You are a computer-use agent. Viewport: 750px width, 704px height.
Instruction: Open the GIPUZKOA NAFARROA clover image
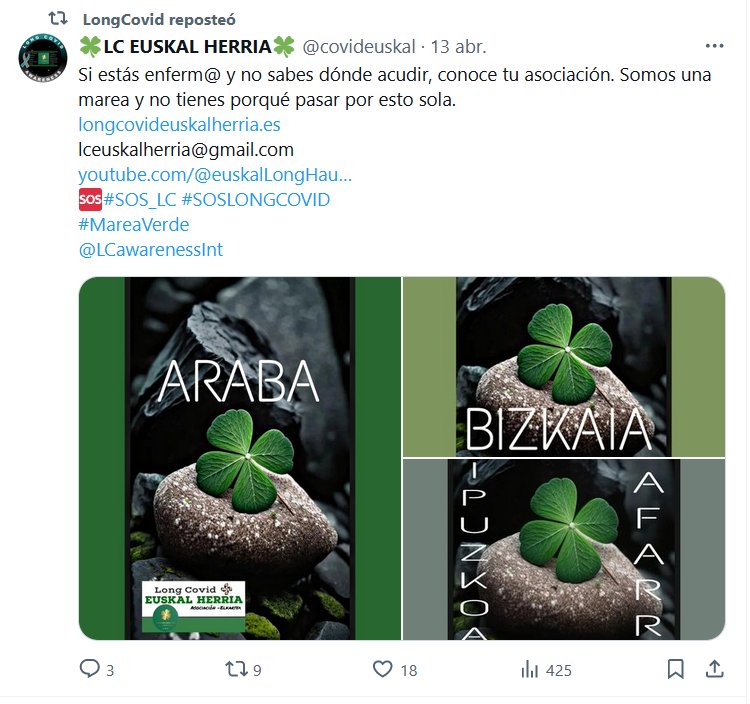(x=564, y=550)
